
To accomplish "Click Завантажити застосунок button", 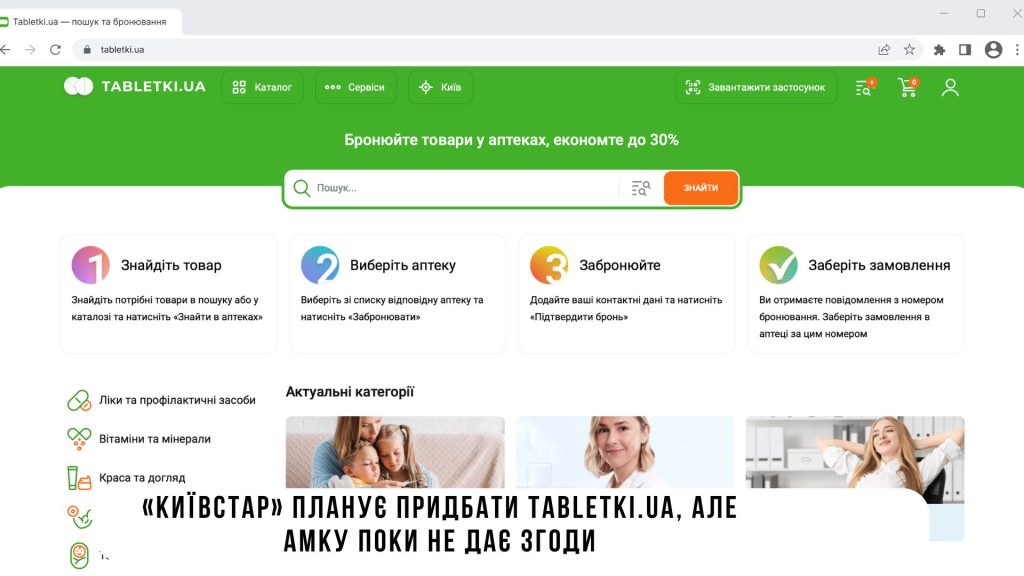I will pos(756,87).
